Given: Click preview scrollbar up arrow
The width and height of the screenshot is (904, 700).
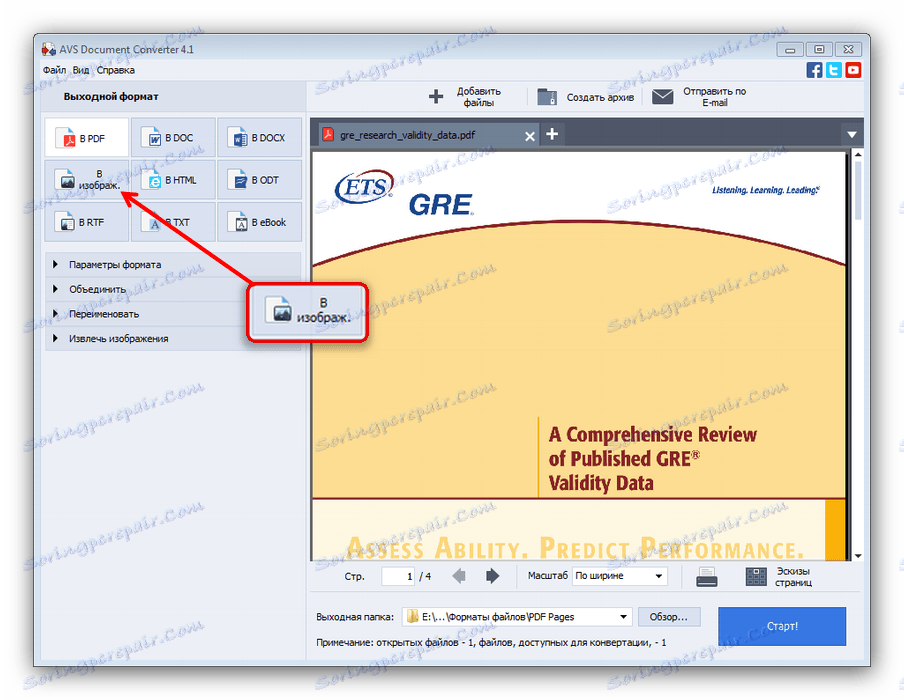Looking at the screenshot, I should [857, 155].
